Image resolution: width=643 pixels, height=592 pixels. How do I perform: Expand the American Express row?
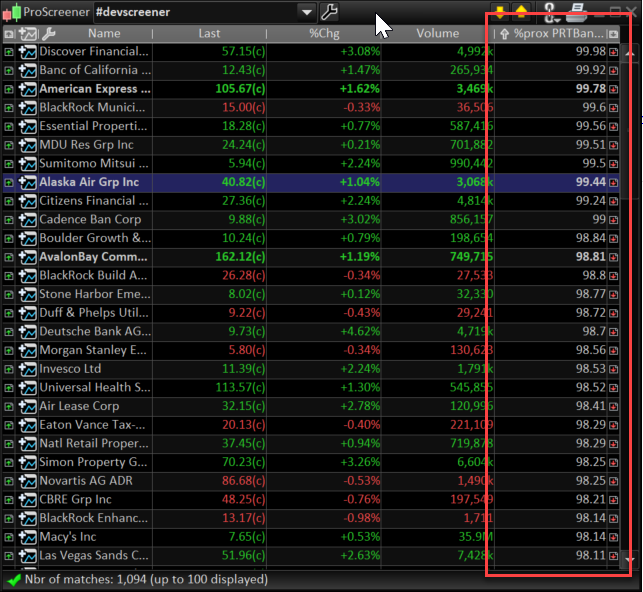(x=9, y=89)
